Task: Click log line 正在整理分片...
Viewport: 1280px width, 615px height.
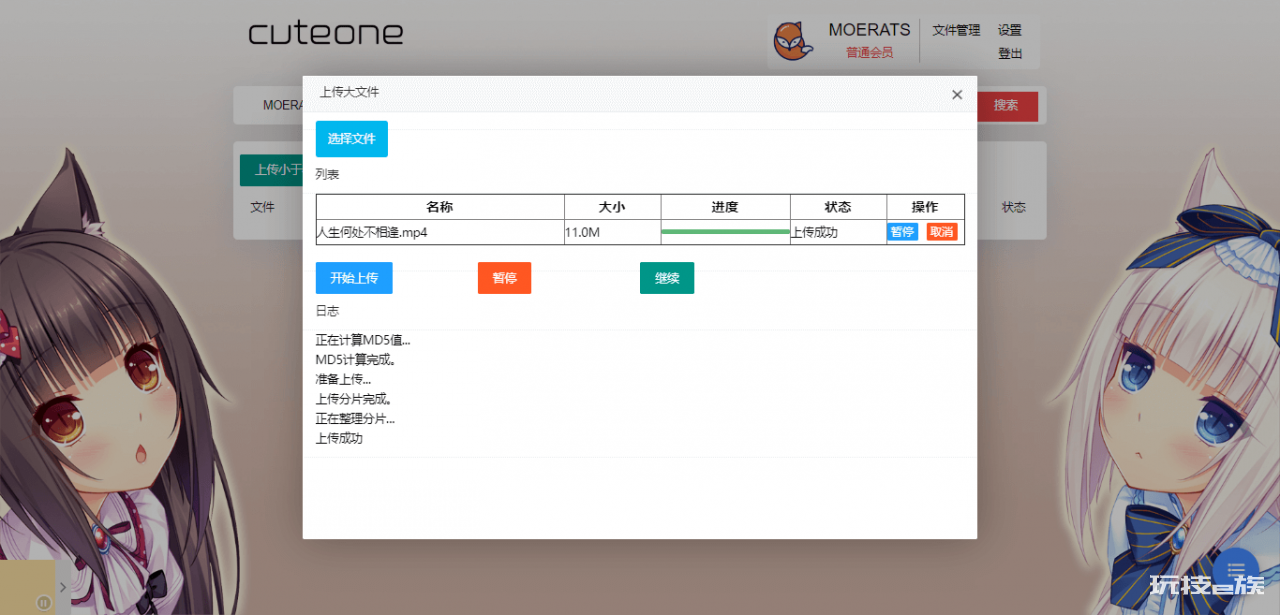Action: tap(355, 418)
